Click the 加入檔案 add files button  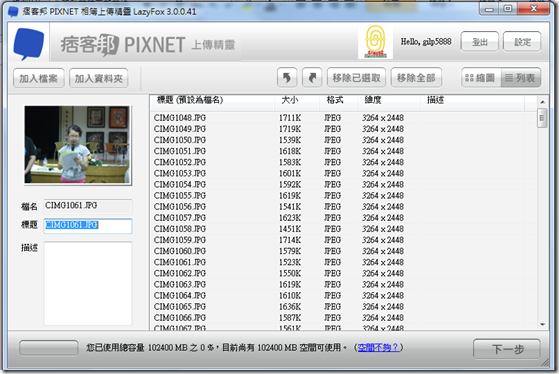[x=39, y=78]
